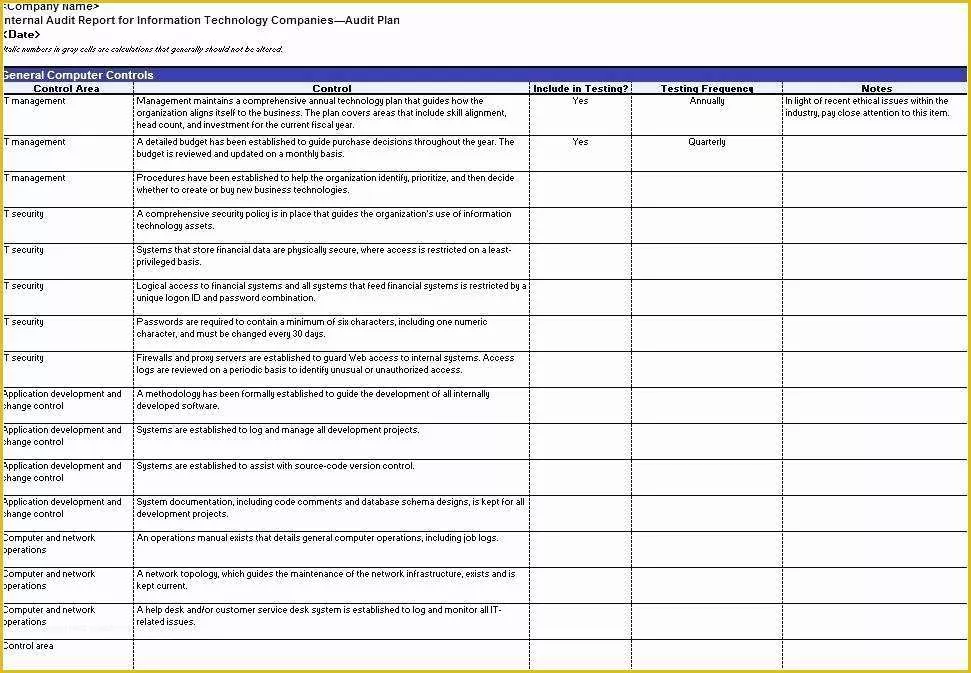
Task: Select the help desk system control cell
Action: [332, 621]
